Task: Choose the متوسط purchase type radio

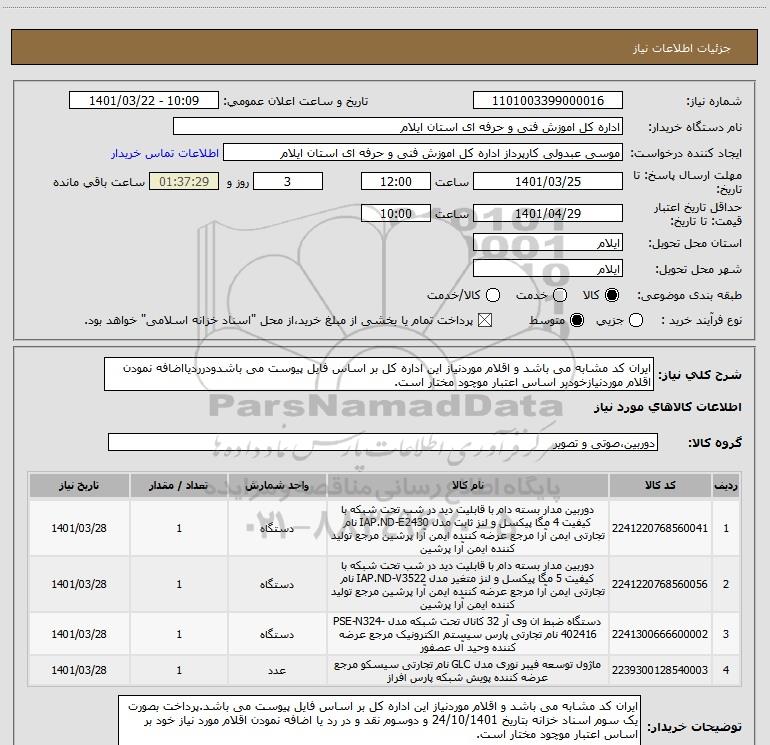Action: coord(577,321)
